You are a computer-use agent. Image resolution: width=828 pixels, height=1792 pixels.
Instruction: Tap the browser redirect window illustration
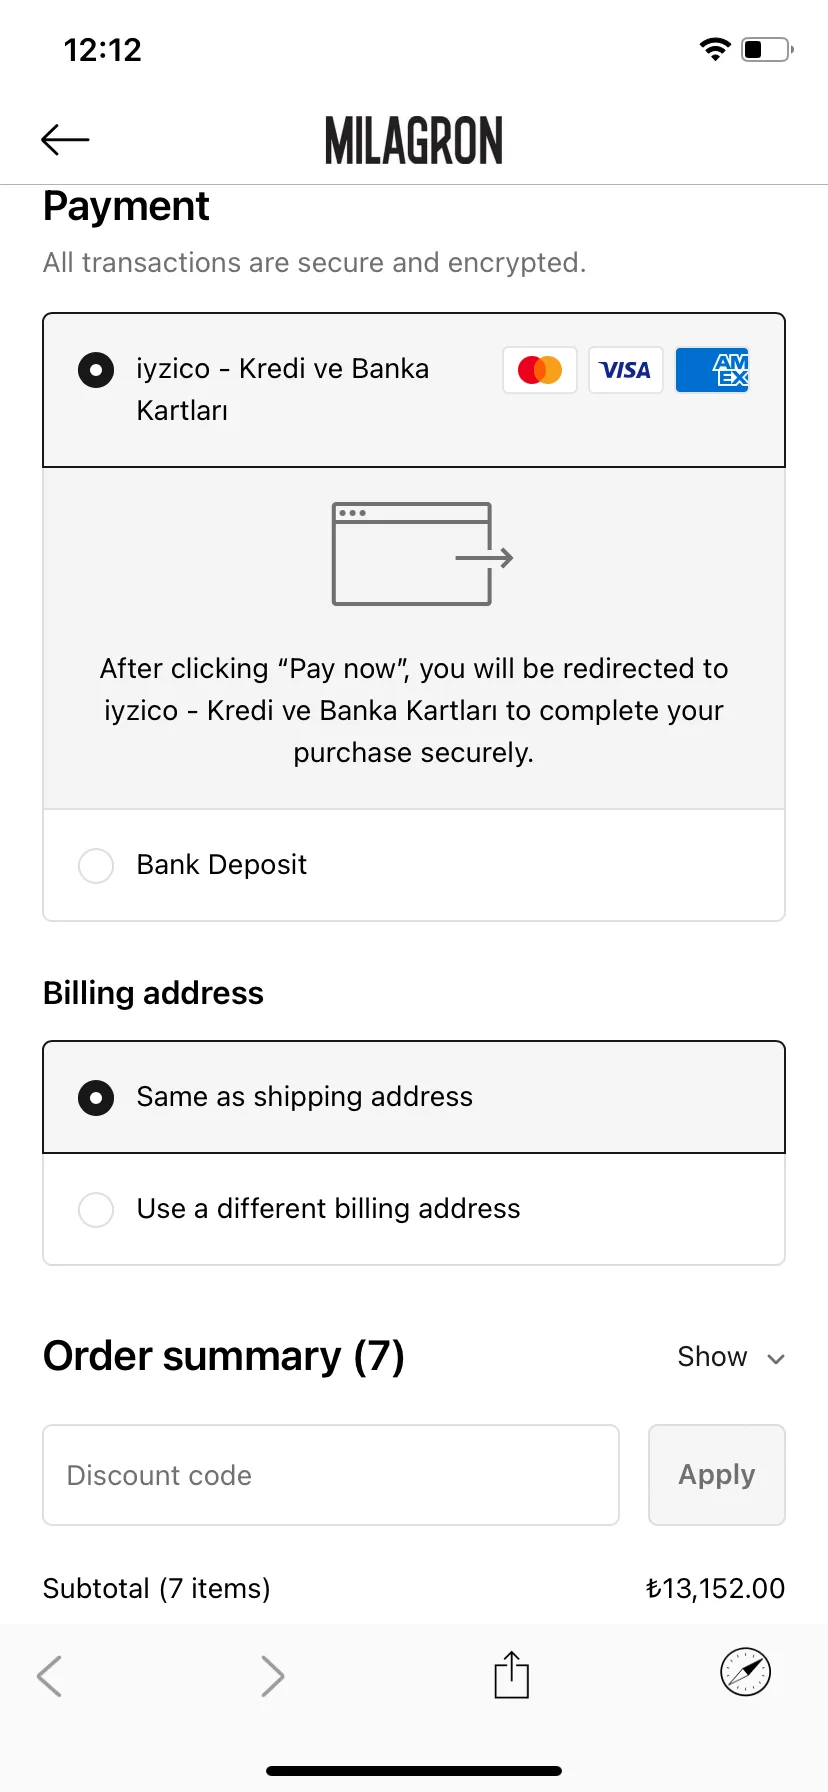click(x=422, y=554)
